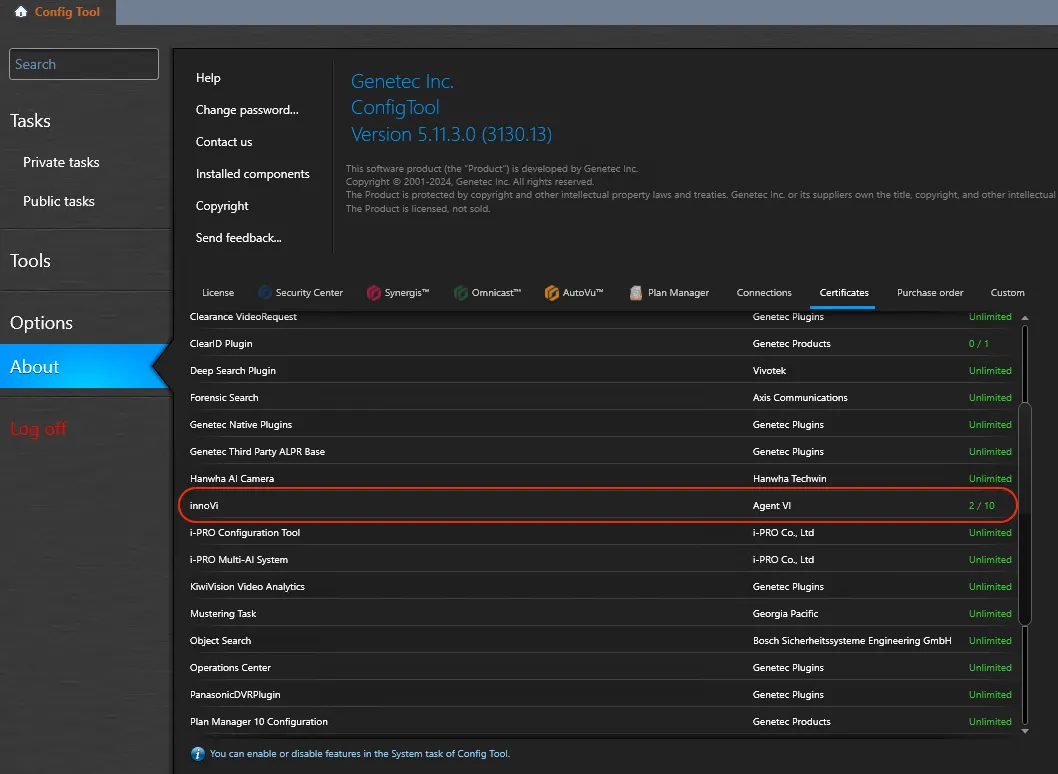
Task: Click the certificates list scroll-up arrow
Action: (x=1025, y=317)
